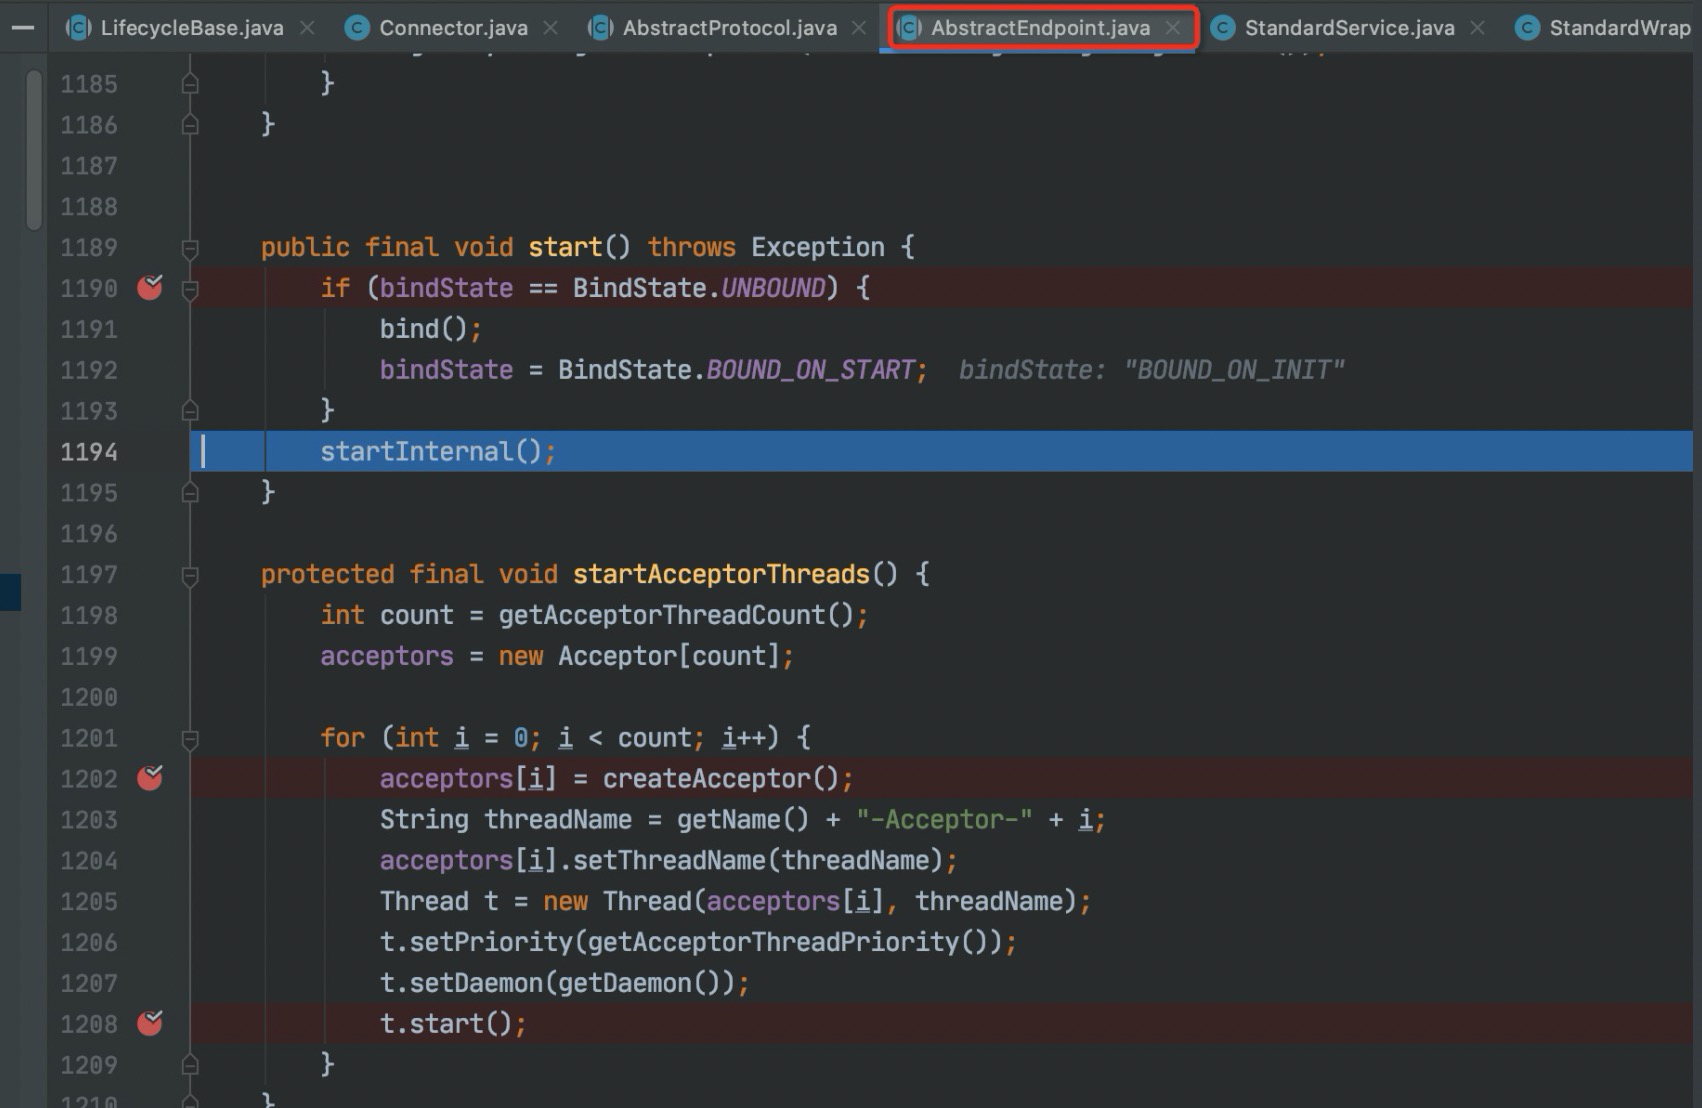
Task: Select the AbstractEndpoint.java tab
Action: pos(1040,28)
